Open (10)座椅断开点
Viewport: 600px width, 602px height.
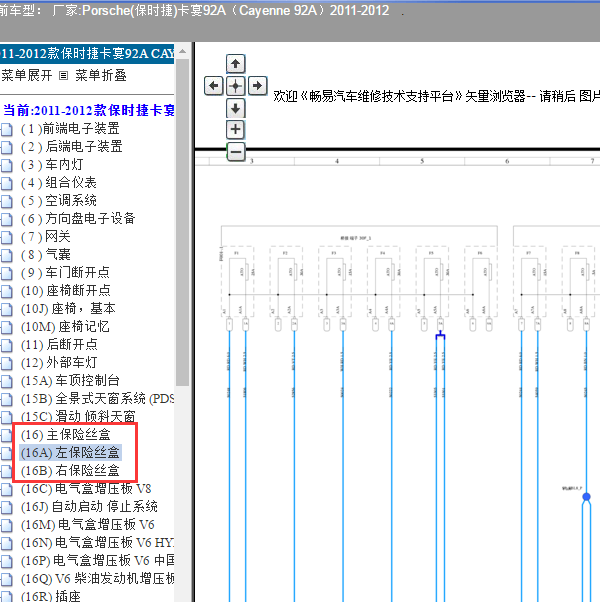click(66, 291)
